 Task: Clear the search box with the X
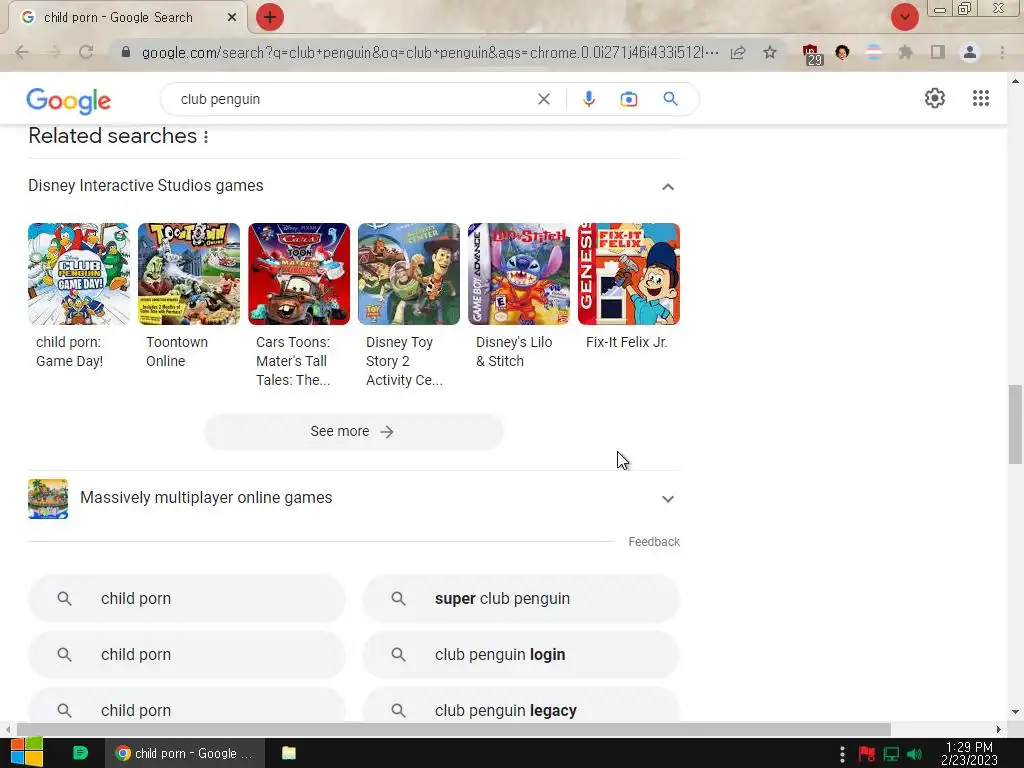[543, 99]
